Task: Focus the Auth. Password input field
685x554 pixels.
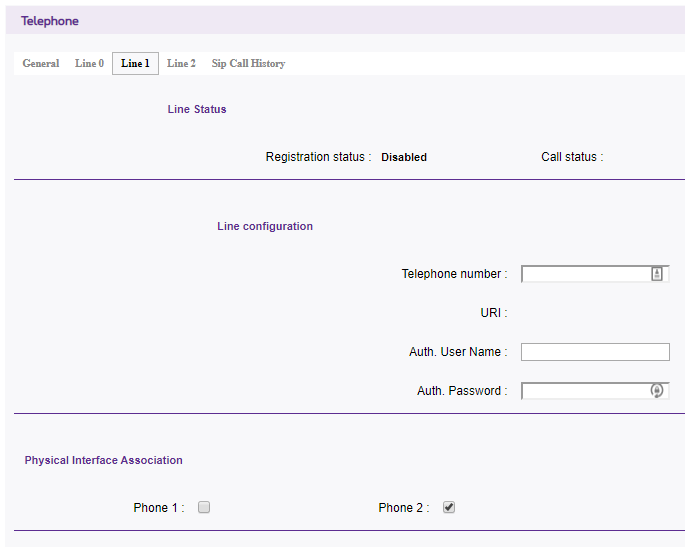Action: click(585, 391)
